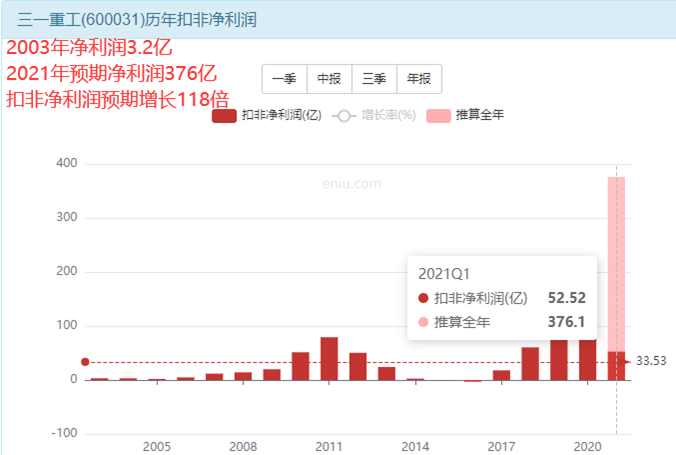Click the 2017 x-axis label
Viewport: 676px width, 455px height.
(x=501, y=446)
